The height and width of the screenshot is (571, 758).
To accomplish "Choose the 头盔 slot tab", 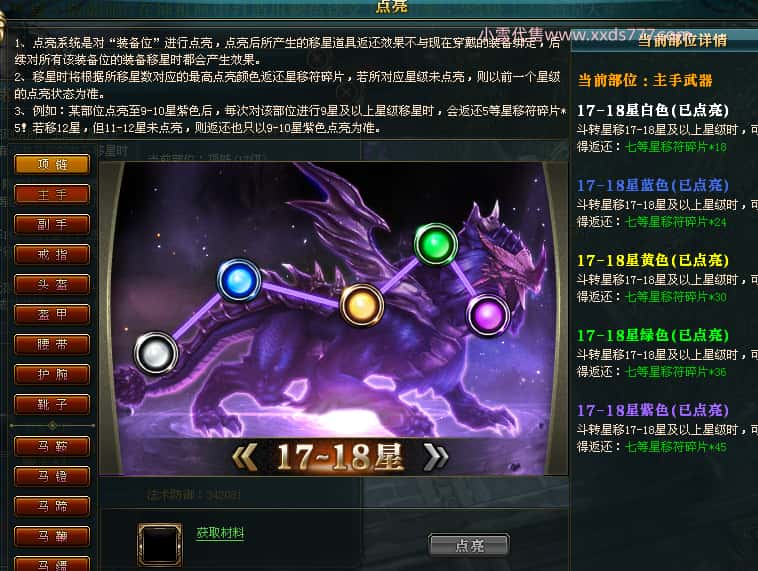I will pos(52,284).
